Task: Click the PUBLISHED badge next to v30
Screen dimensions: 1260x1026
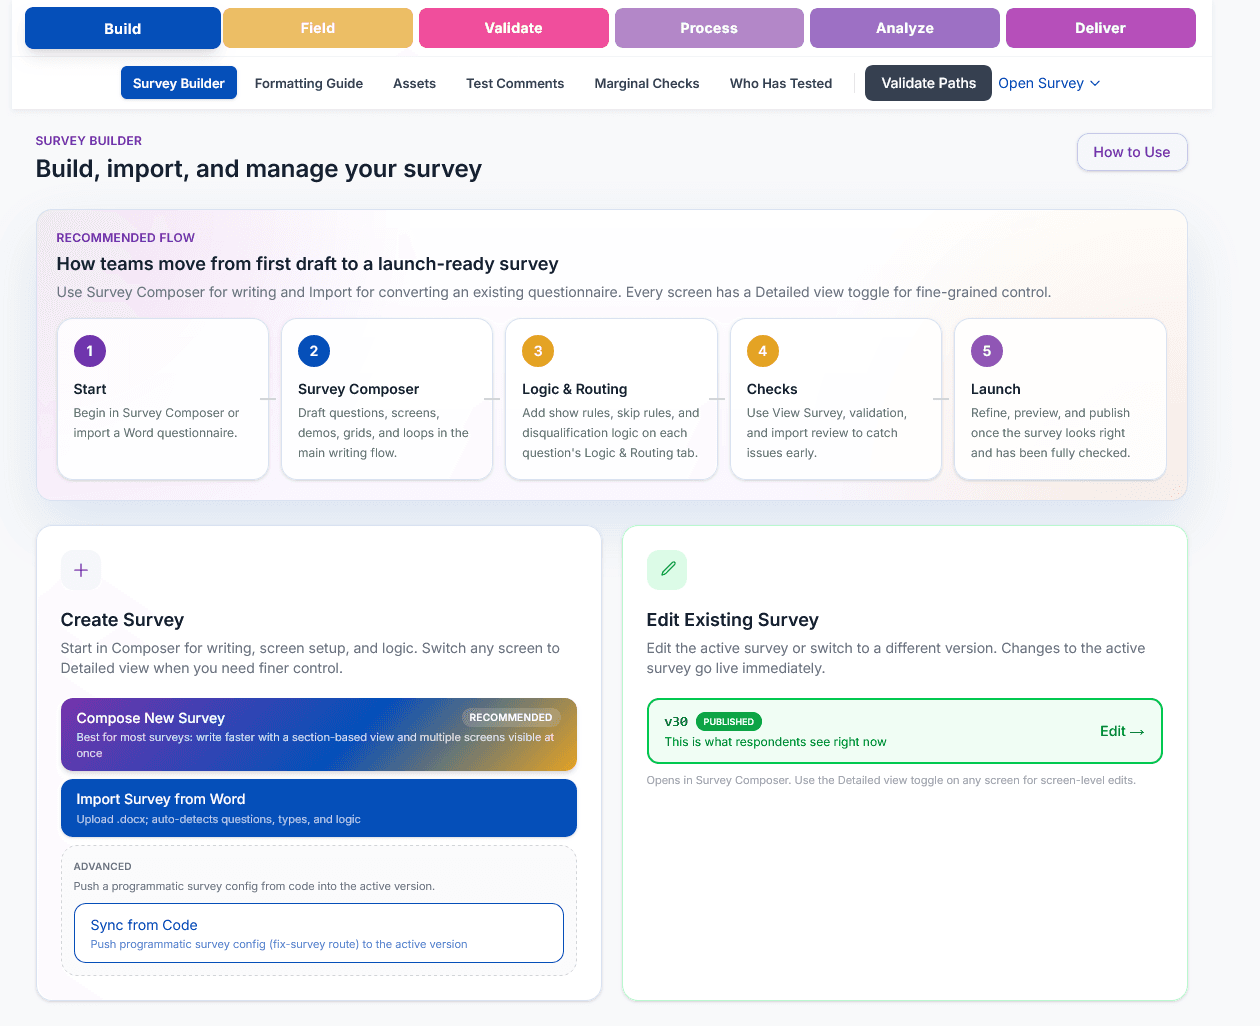Action: 729,721
